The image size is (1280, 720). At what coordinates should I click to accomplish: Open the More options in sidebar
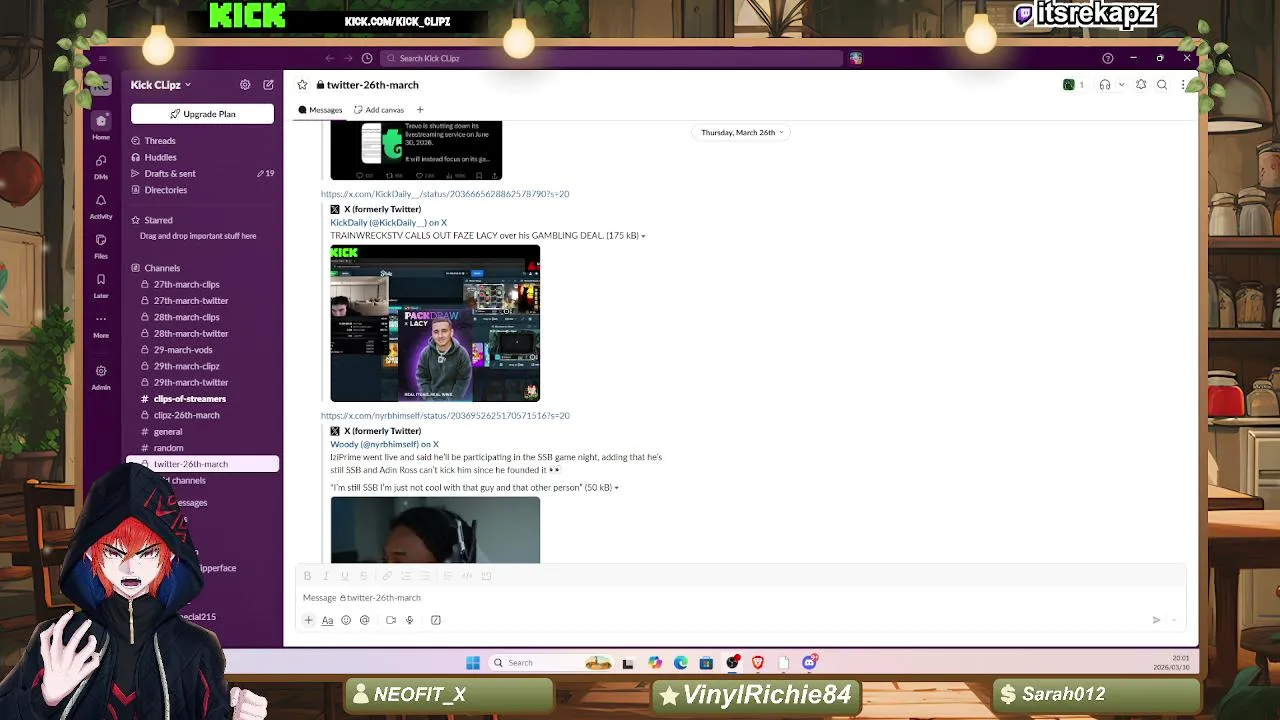(101, 325)
